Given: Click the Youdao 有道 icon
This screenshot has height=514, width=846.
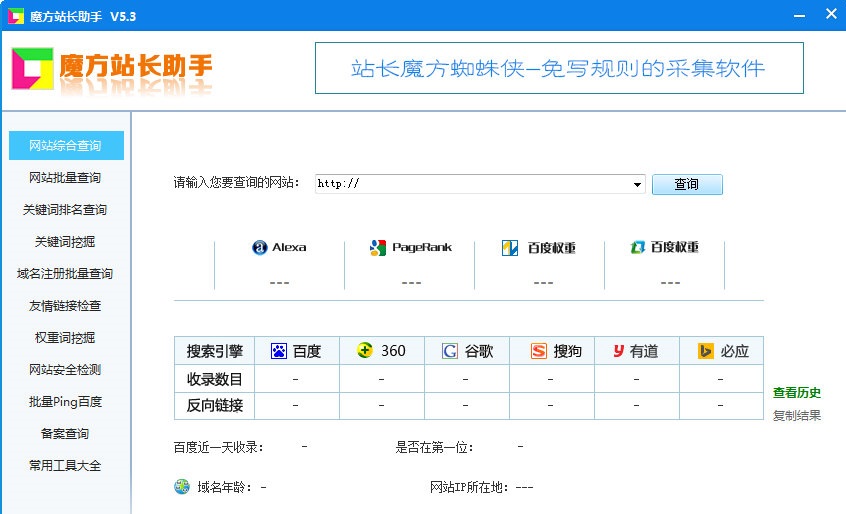Looking at the screenshot, I should [619, 351].
